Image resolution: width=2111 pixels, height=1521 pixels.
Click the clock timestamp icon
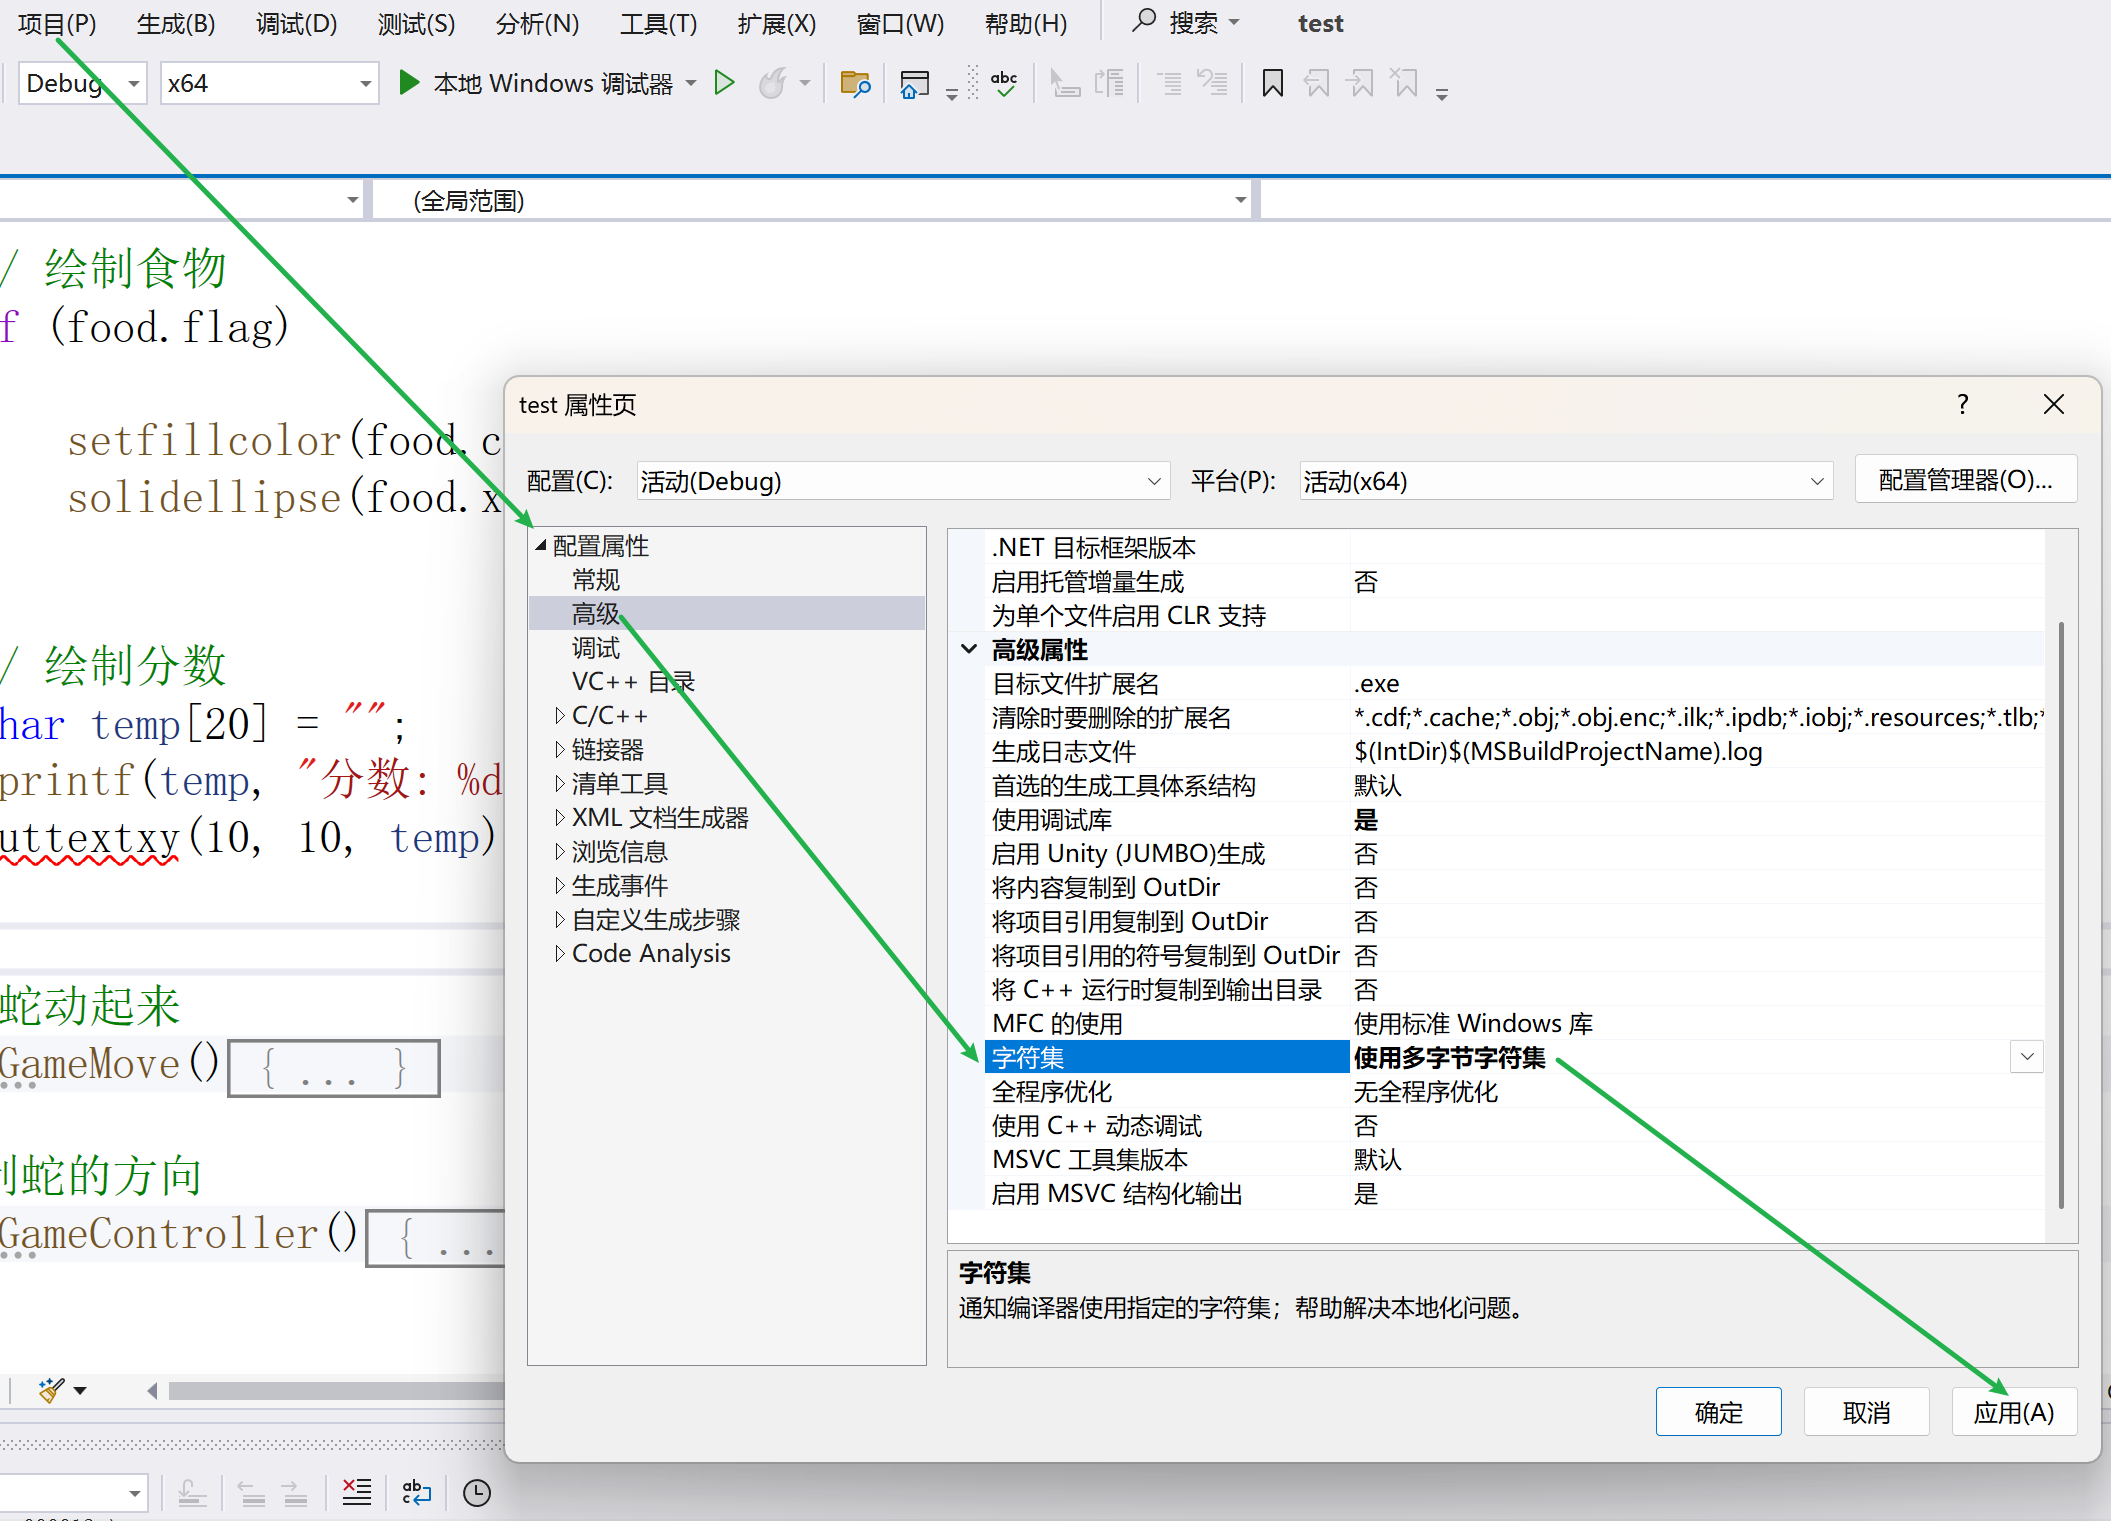pyautogui.click(x=477, y=1493)
